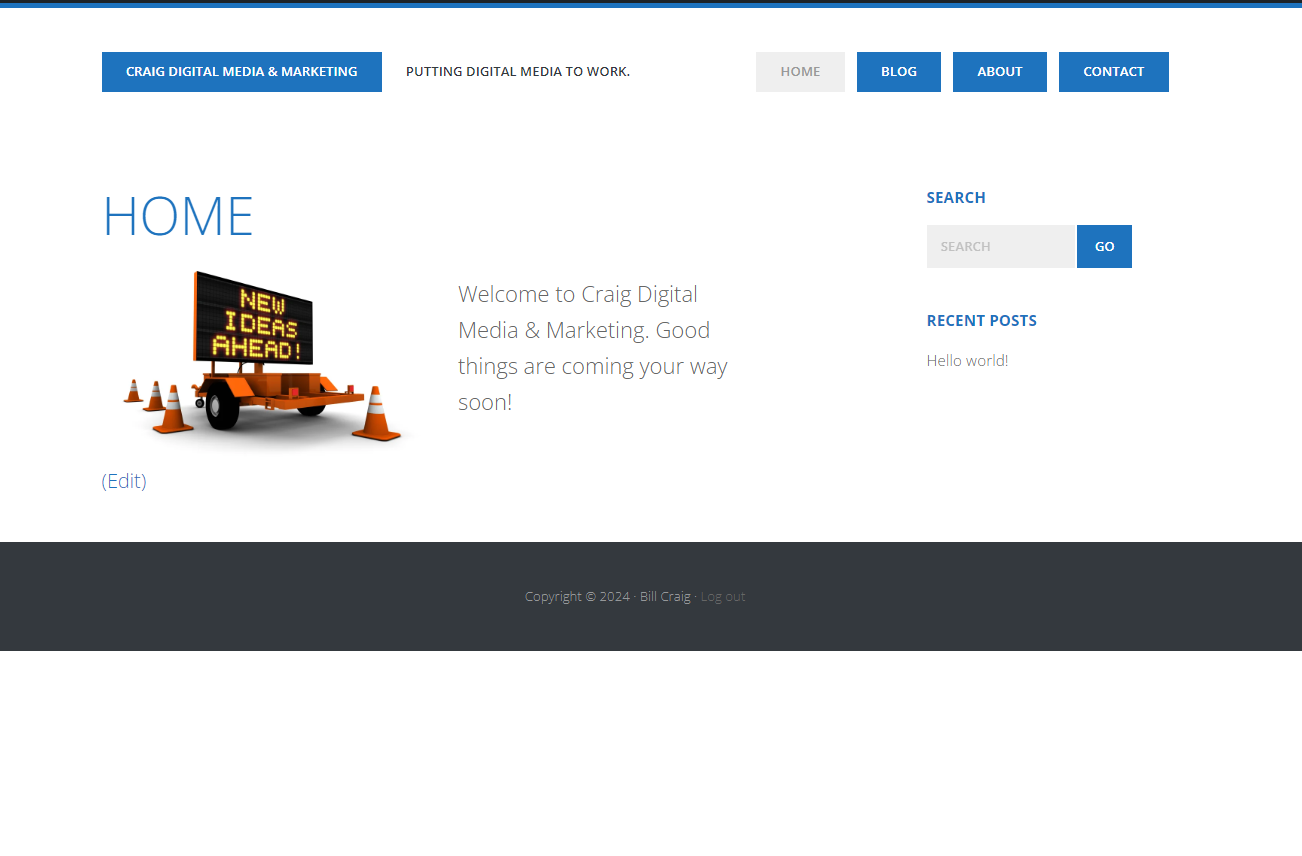This screenshot has width=1302, height=856.
Task: Click the Search sidebar heading
Action: [955, 198]
